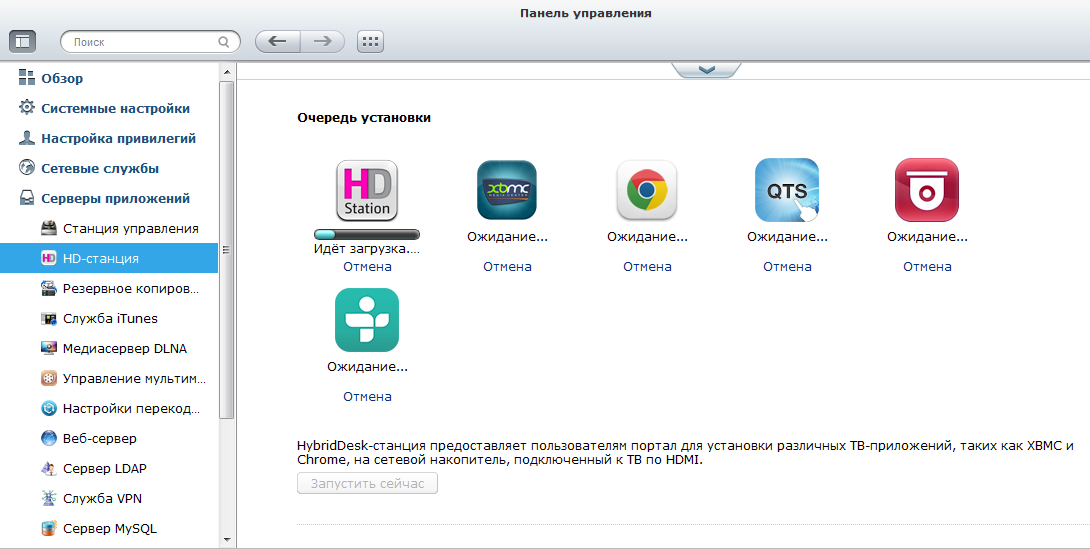
Task: Cancel the HD Station download
Action: pyautogui.click(x=367, y=266)
